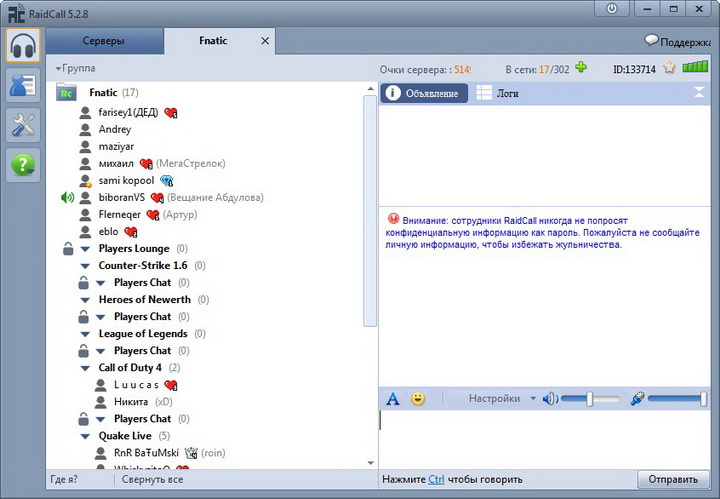Click the heart badge next to Flerneqer
This screenshot has width=720, height=499.
click(152, 215)
